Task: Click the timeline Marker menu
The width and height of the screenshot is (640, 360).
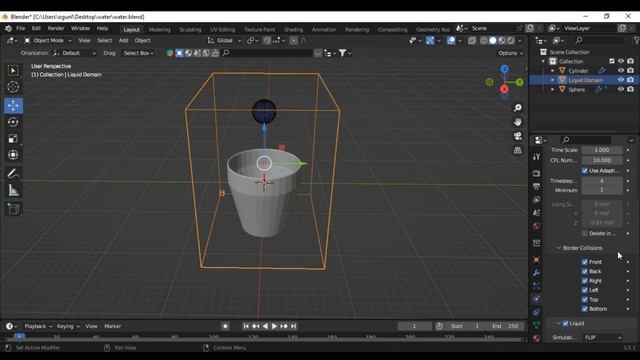Action: 113,326
